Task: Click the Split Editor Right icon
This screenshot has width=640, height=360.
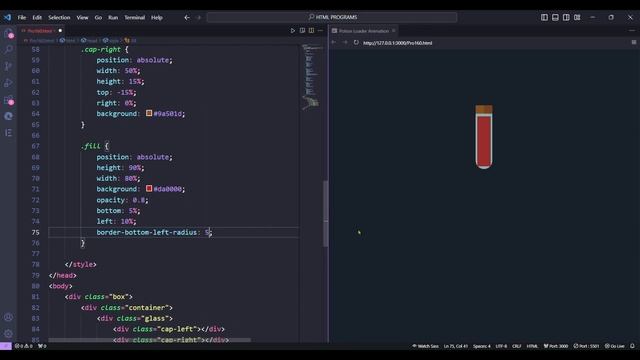Action: click(311, 31)
